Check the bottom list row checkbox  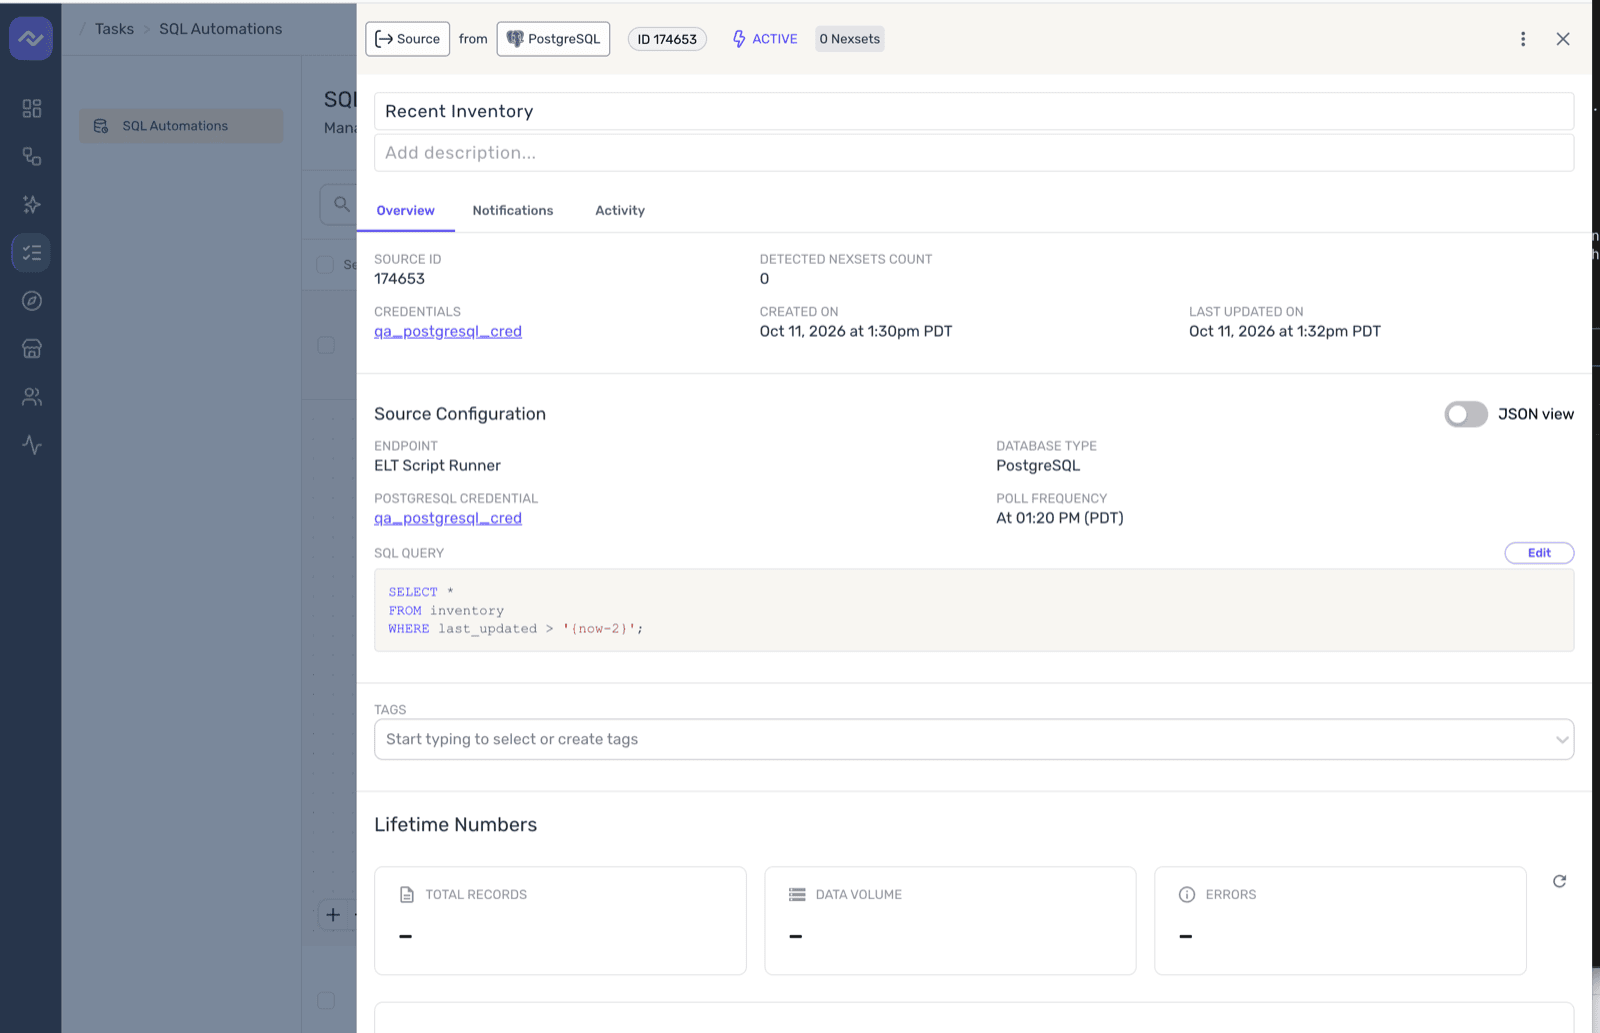(x=326, y=1000)
